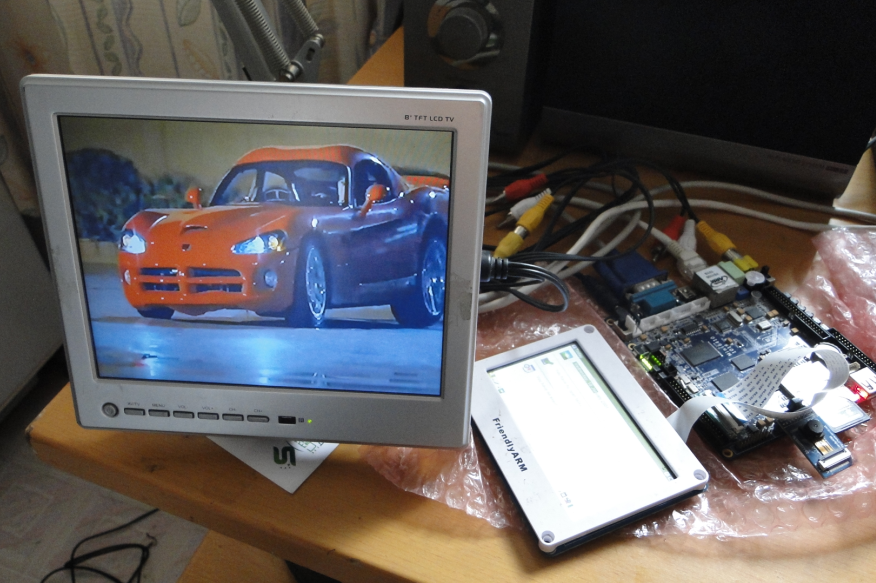Click the CH- channel down button
The height and width of the screenshot is (583, 876).
click(x=233, y=417)
